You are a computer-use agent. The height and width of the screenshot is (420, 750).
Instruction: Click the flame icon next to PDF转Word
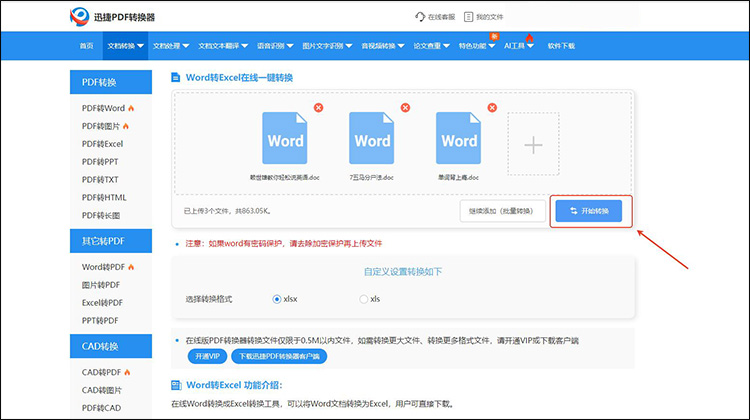click(x=131, y=108)
